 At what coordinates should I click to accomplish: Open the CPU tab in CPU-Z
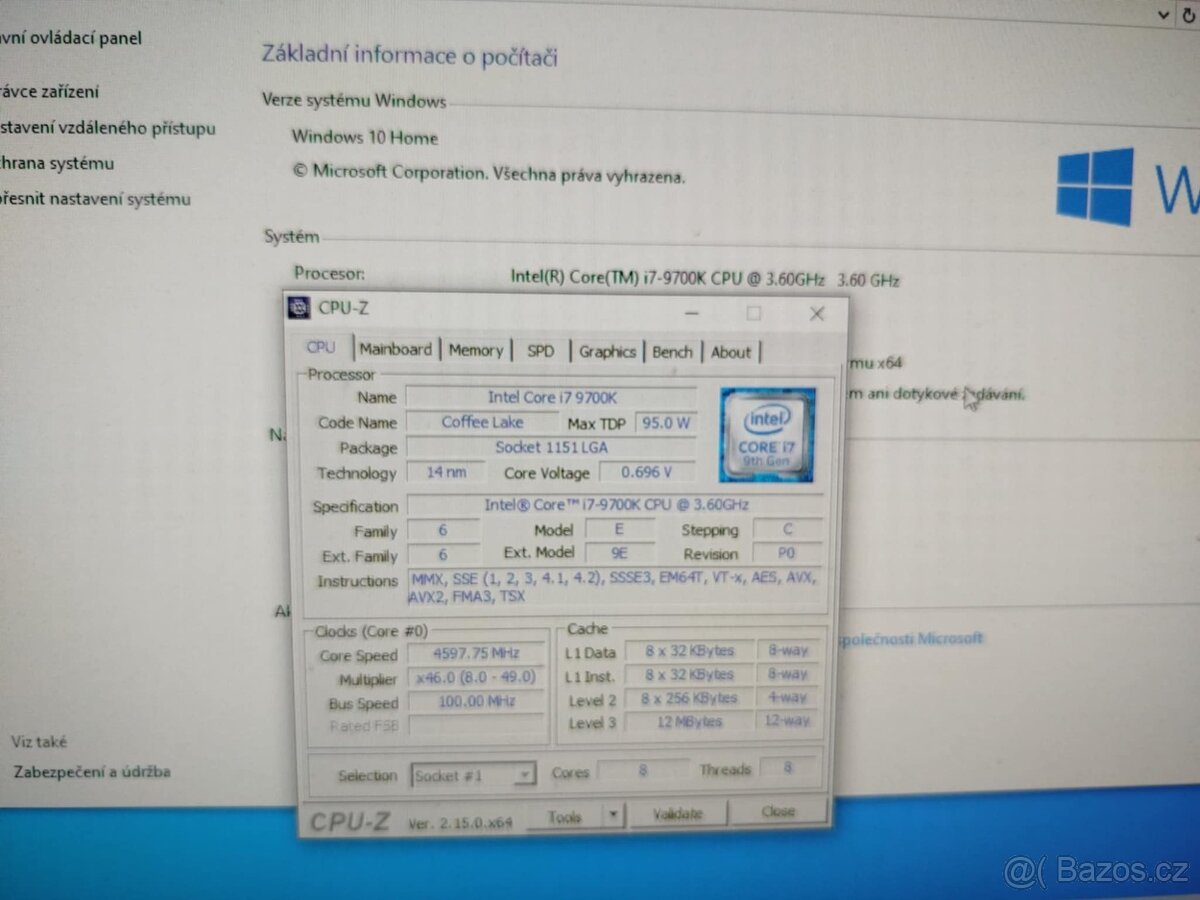tap(322, 348)
